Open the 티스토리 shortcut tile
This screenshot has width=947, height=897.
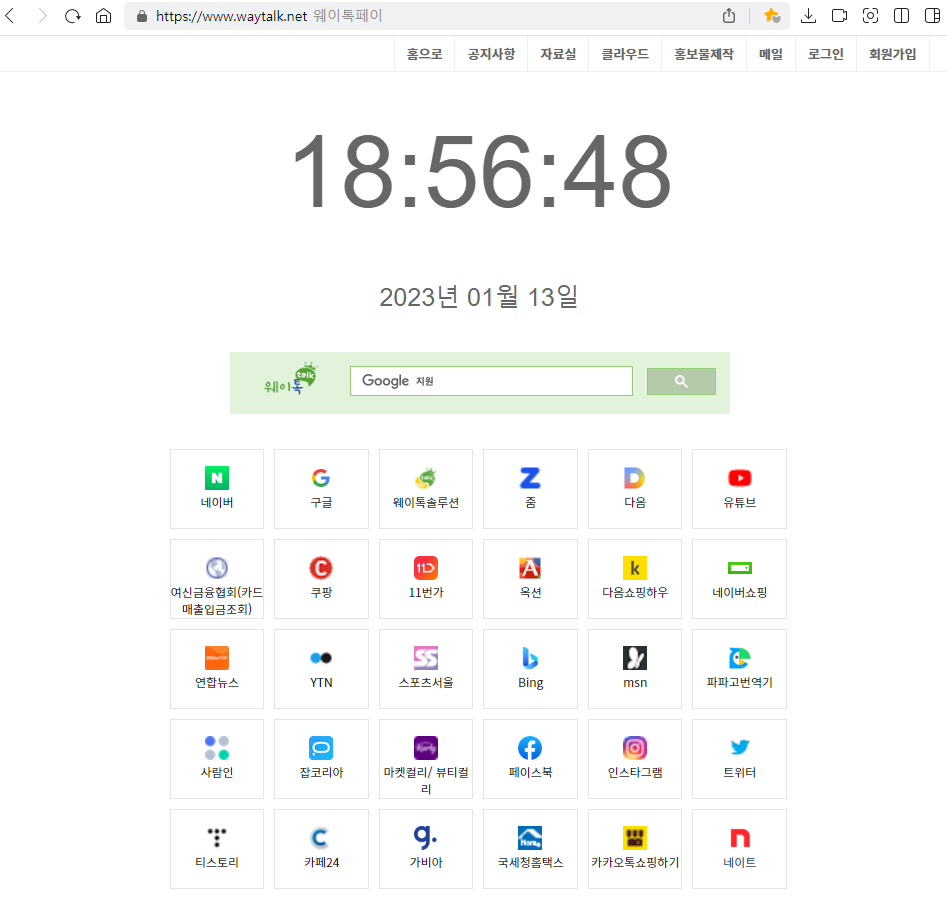pyautogui.click(x=217, y=849)
